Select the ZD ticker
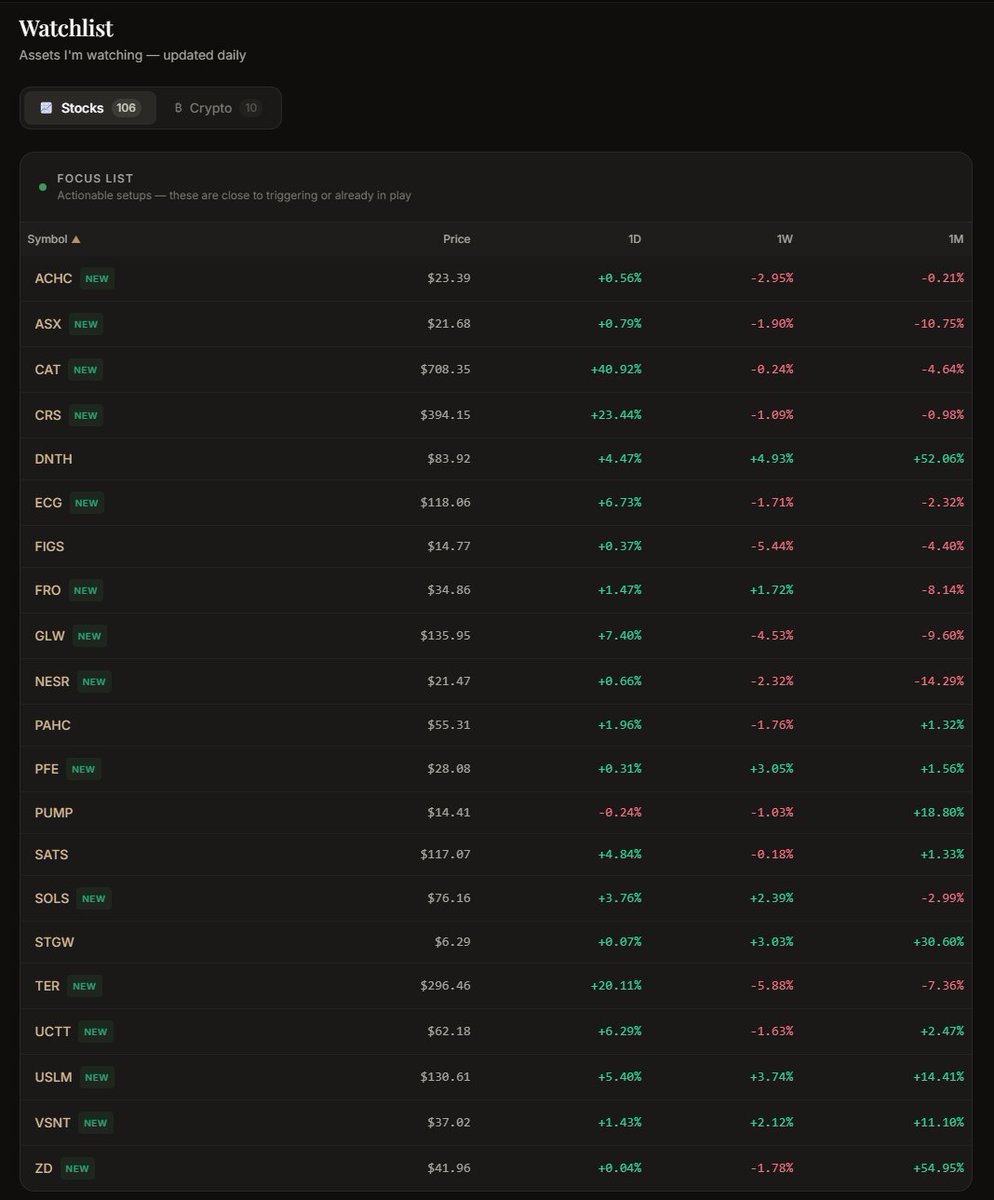The image size is (994, 1200). [44, 1168]
